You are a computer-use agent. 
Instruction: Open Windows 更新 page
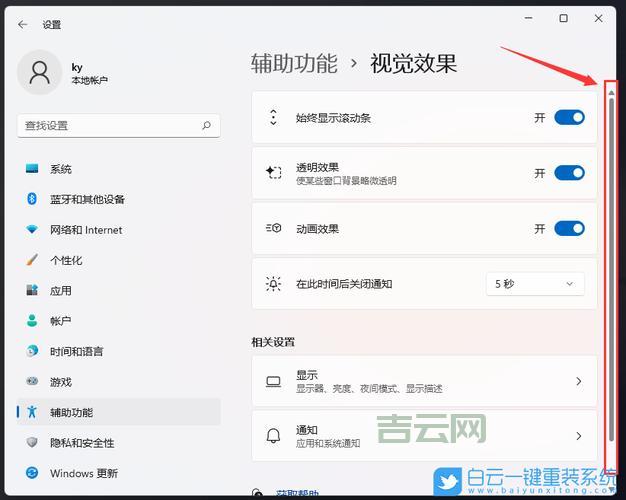tap(119, 473)
